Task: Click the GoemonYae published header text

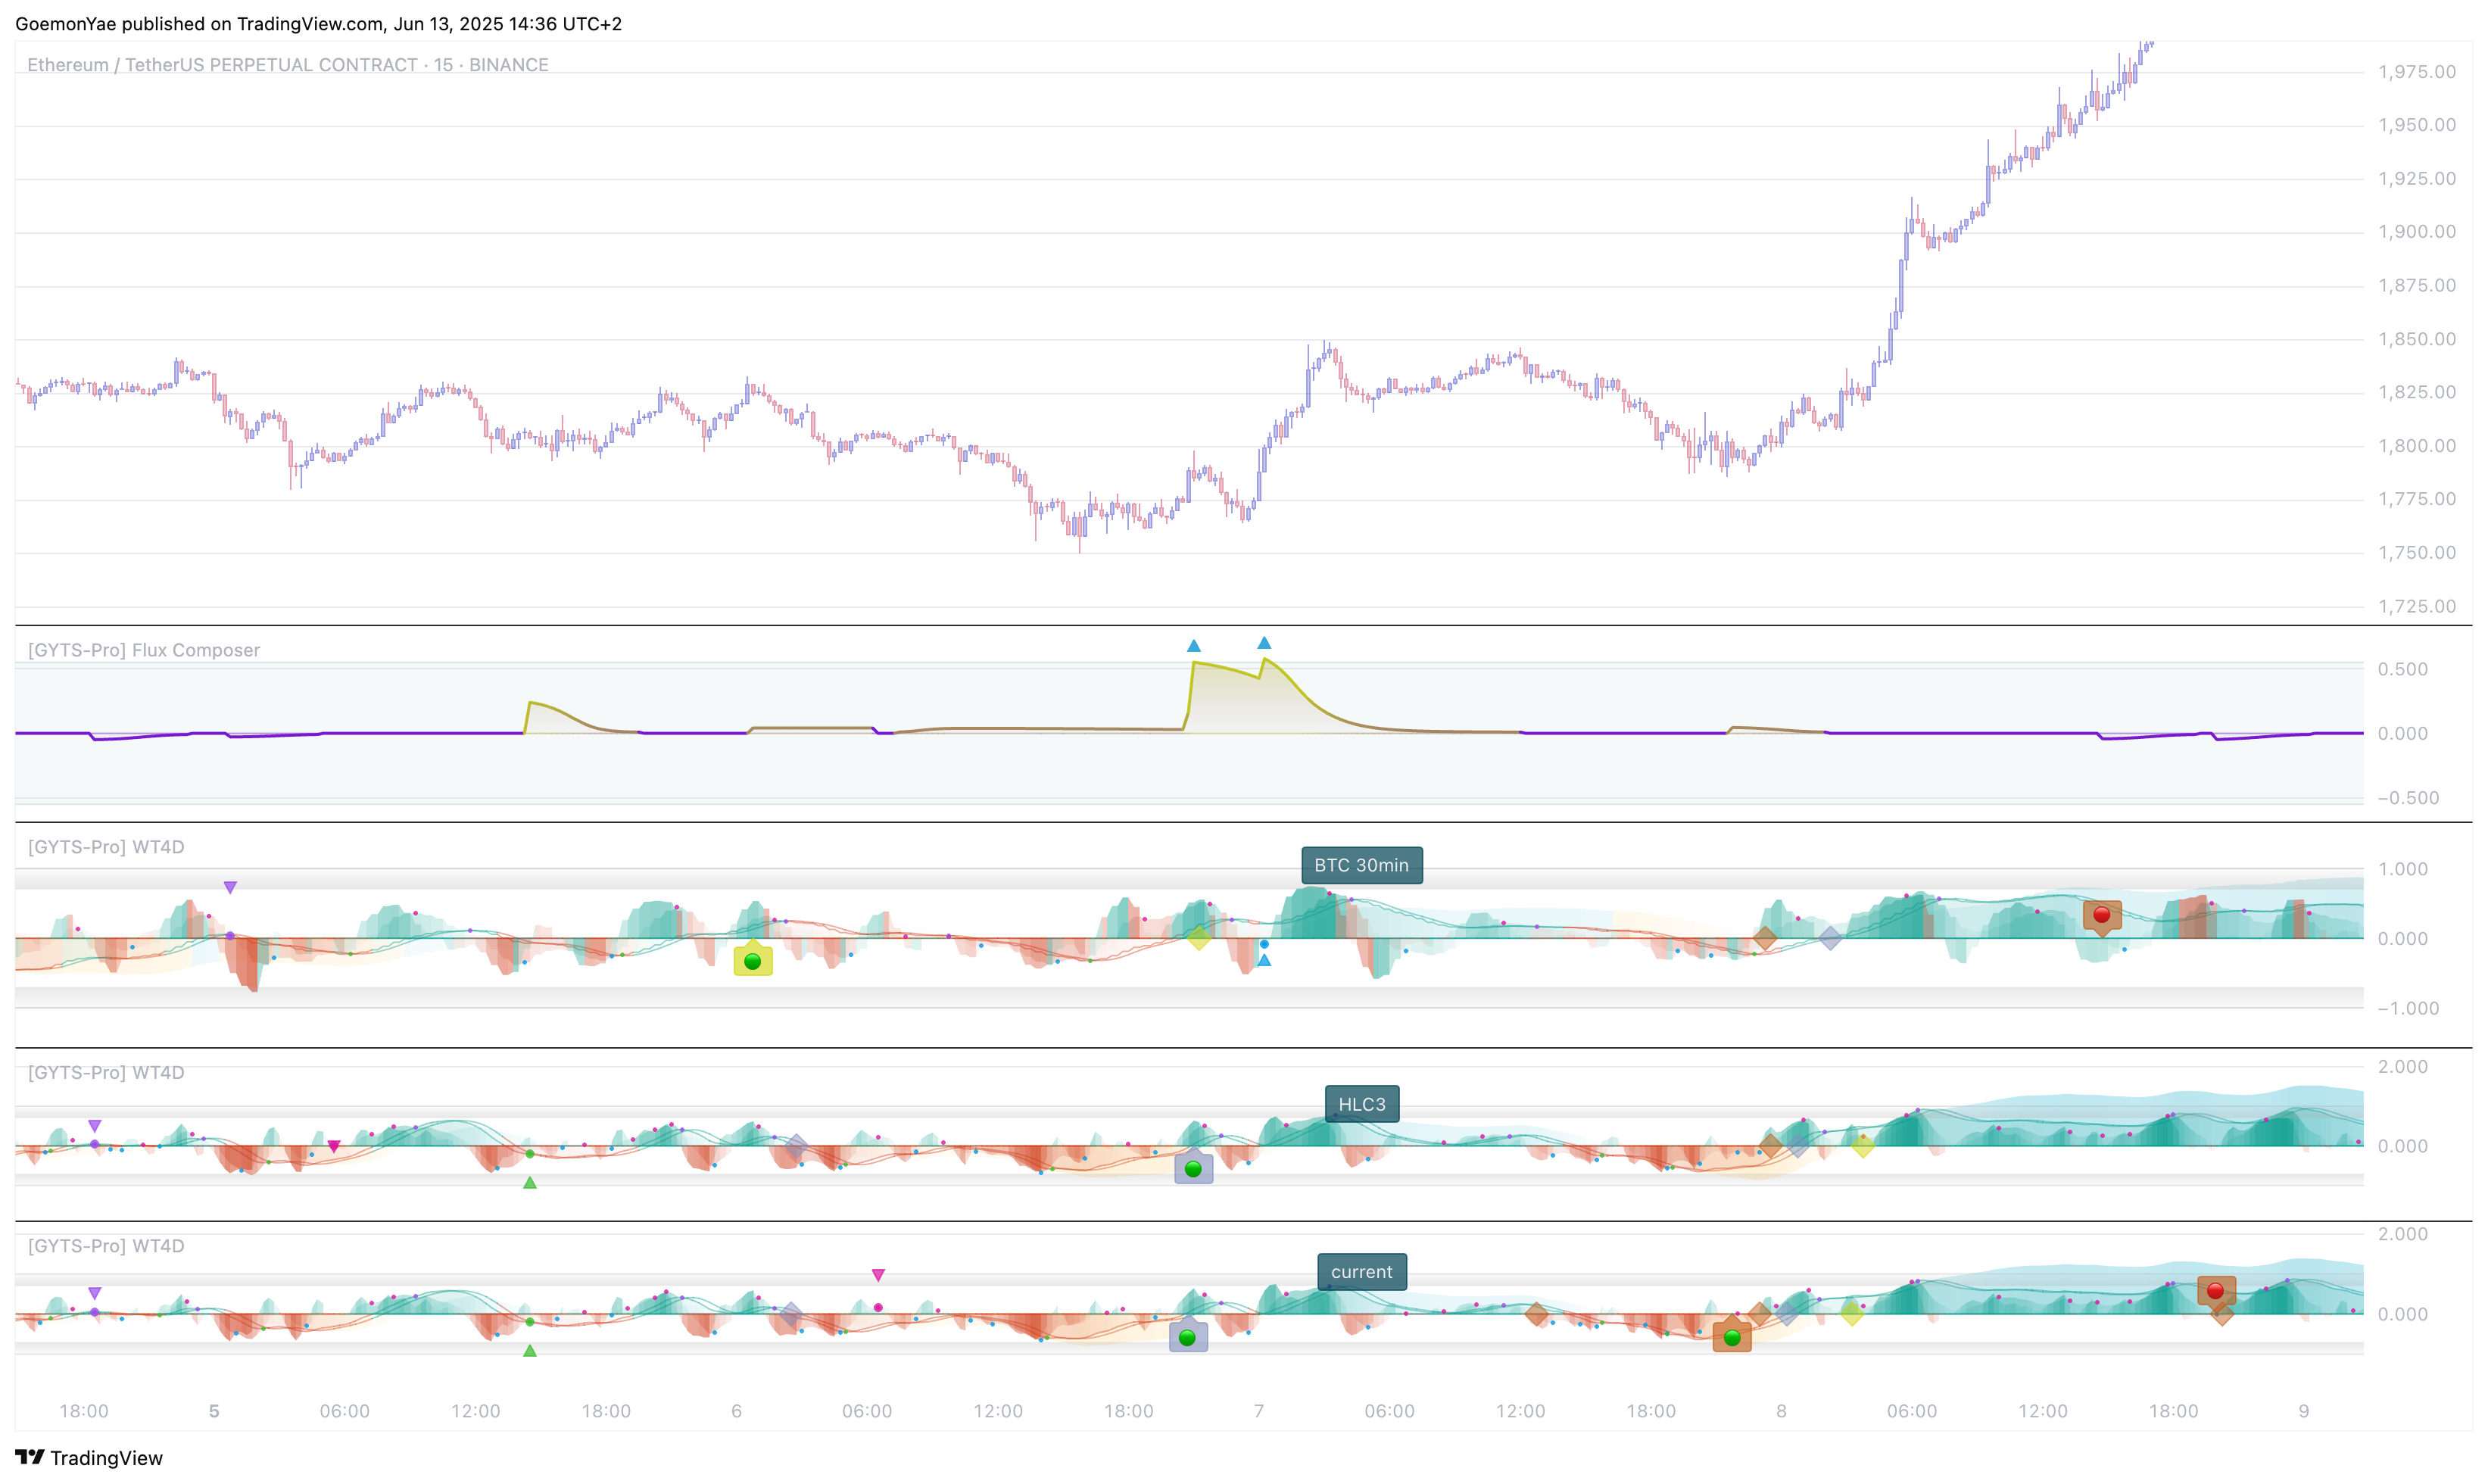Action: pos(318,23)
